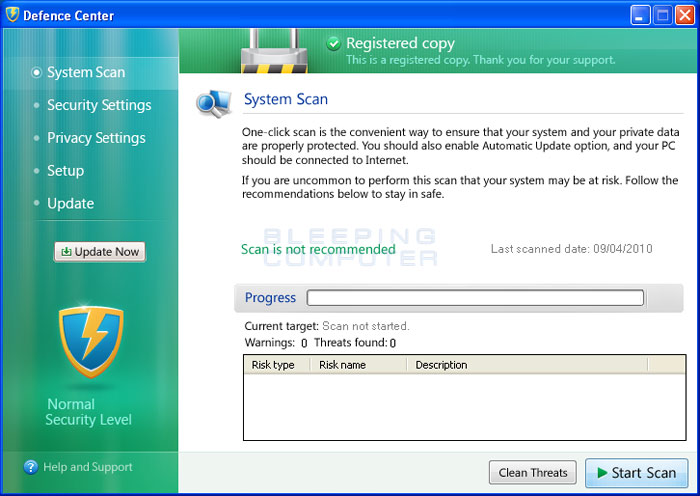Screen dimensions: 700x496
Task: Start the system scan
Action: click(637, 473)
